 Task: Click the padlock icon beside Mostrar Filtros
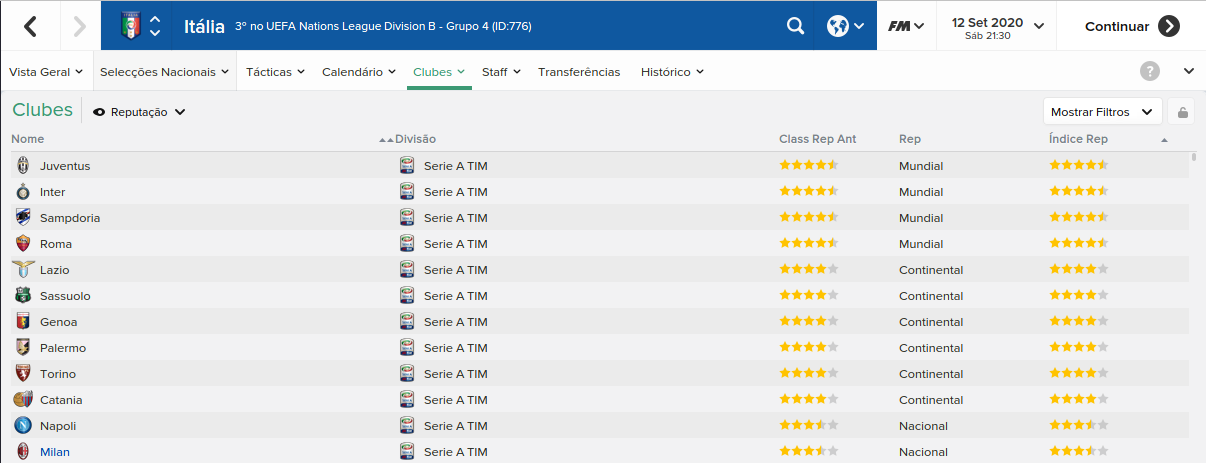click(x=1183, y=112)
